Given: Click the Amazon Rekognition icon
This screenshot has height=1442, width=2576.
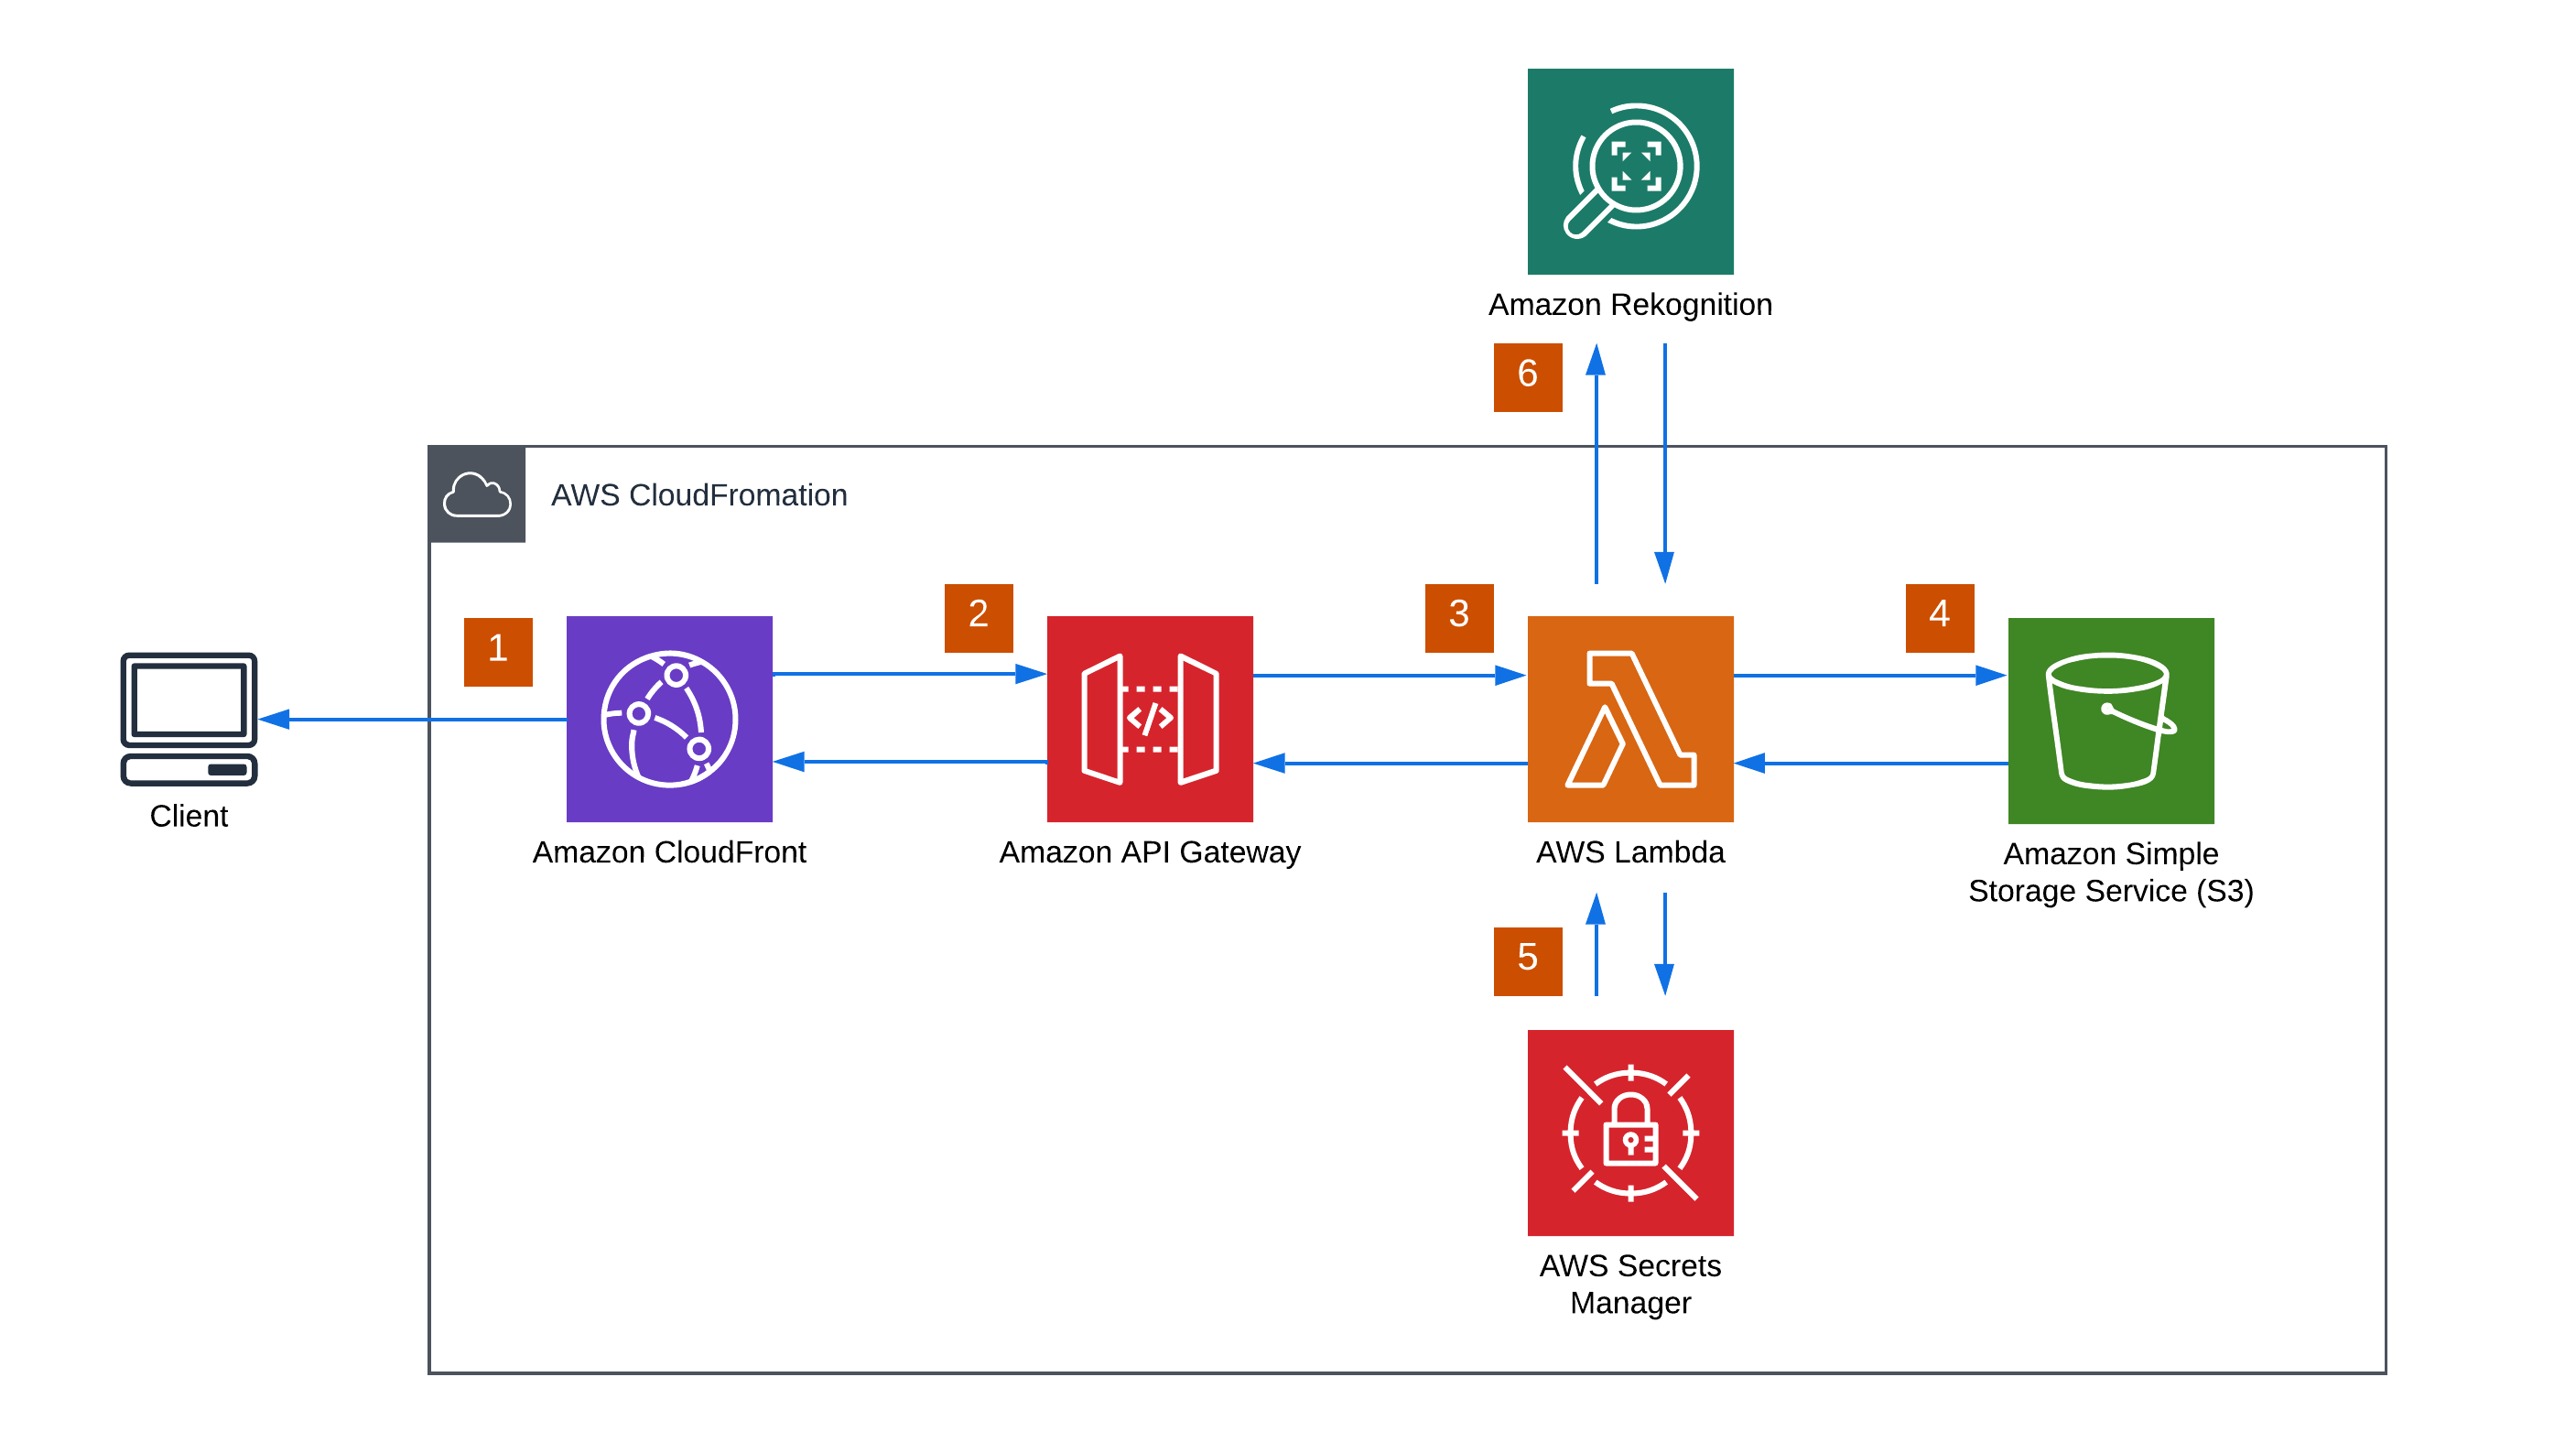Looking at the screenshot, I should [1630, 171].
